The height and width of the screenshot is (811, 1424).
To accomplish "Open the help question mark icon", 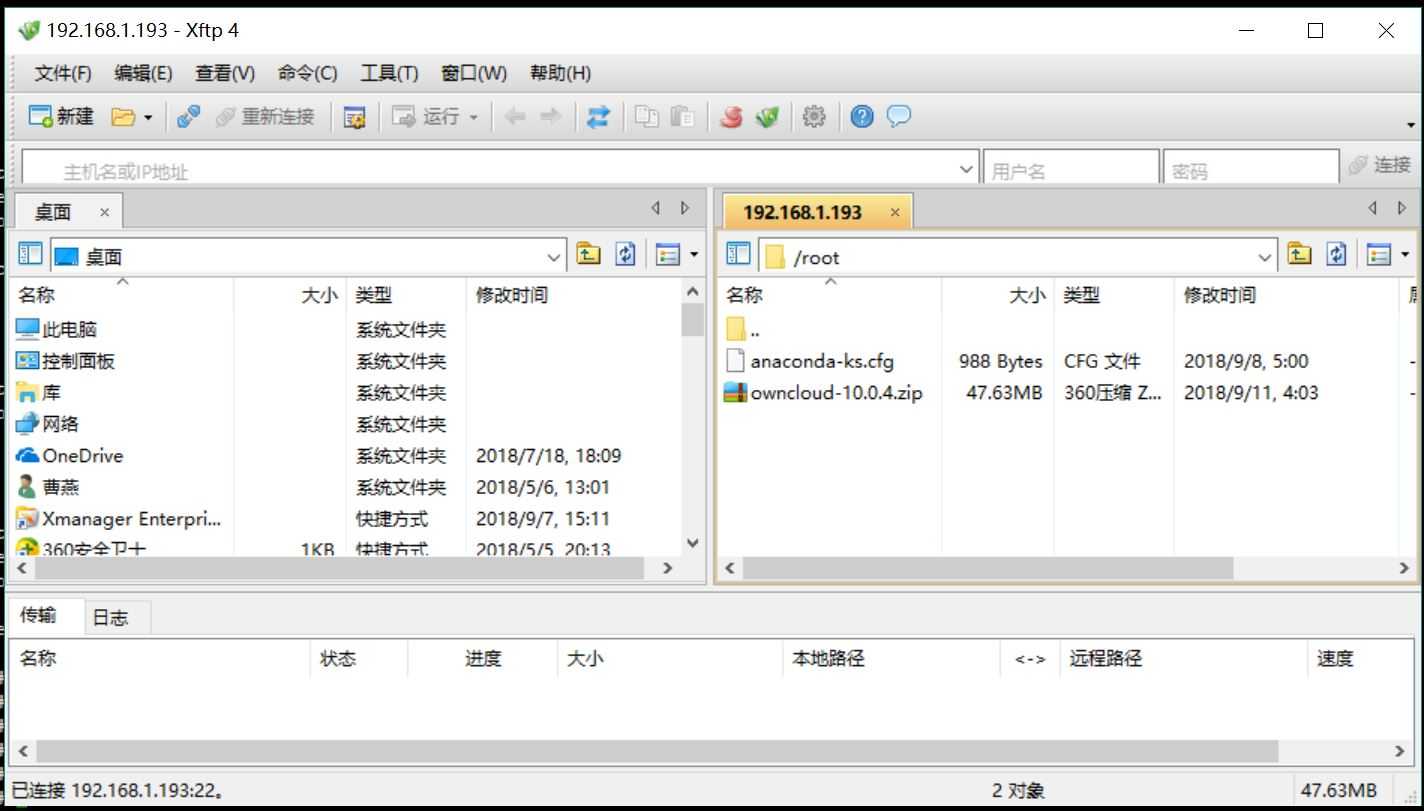I will click(862, 117).
